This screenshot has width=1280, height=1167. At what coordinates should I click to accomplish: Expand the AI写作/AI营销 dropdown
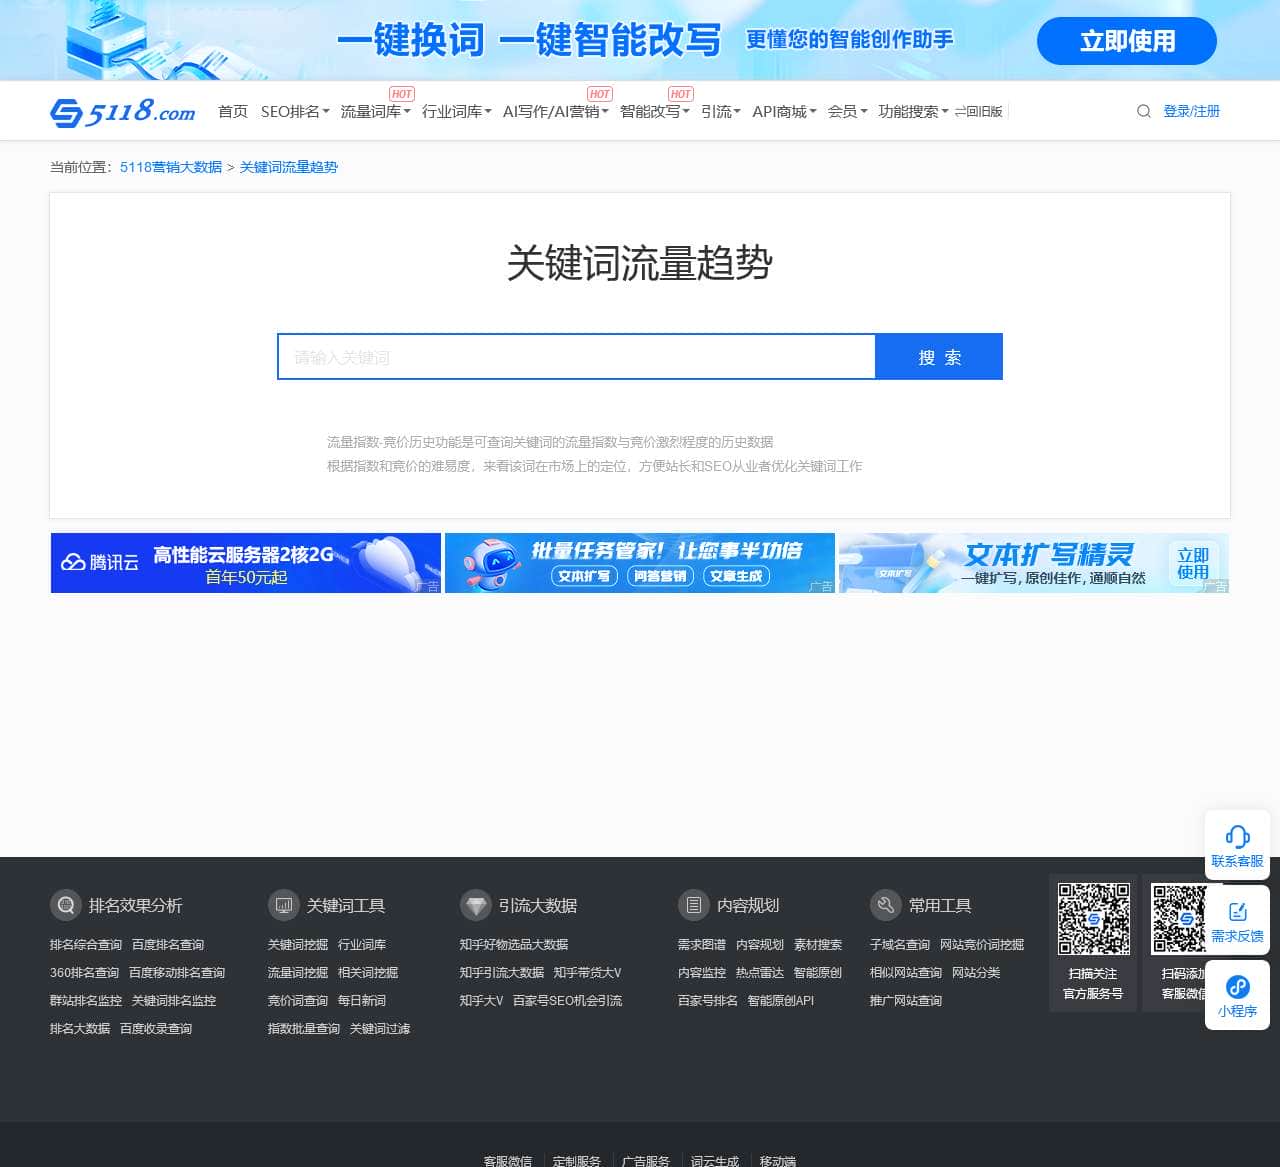pos(556,111)
